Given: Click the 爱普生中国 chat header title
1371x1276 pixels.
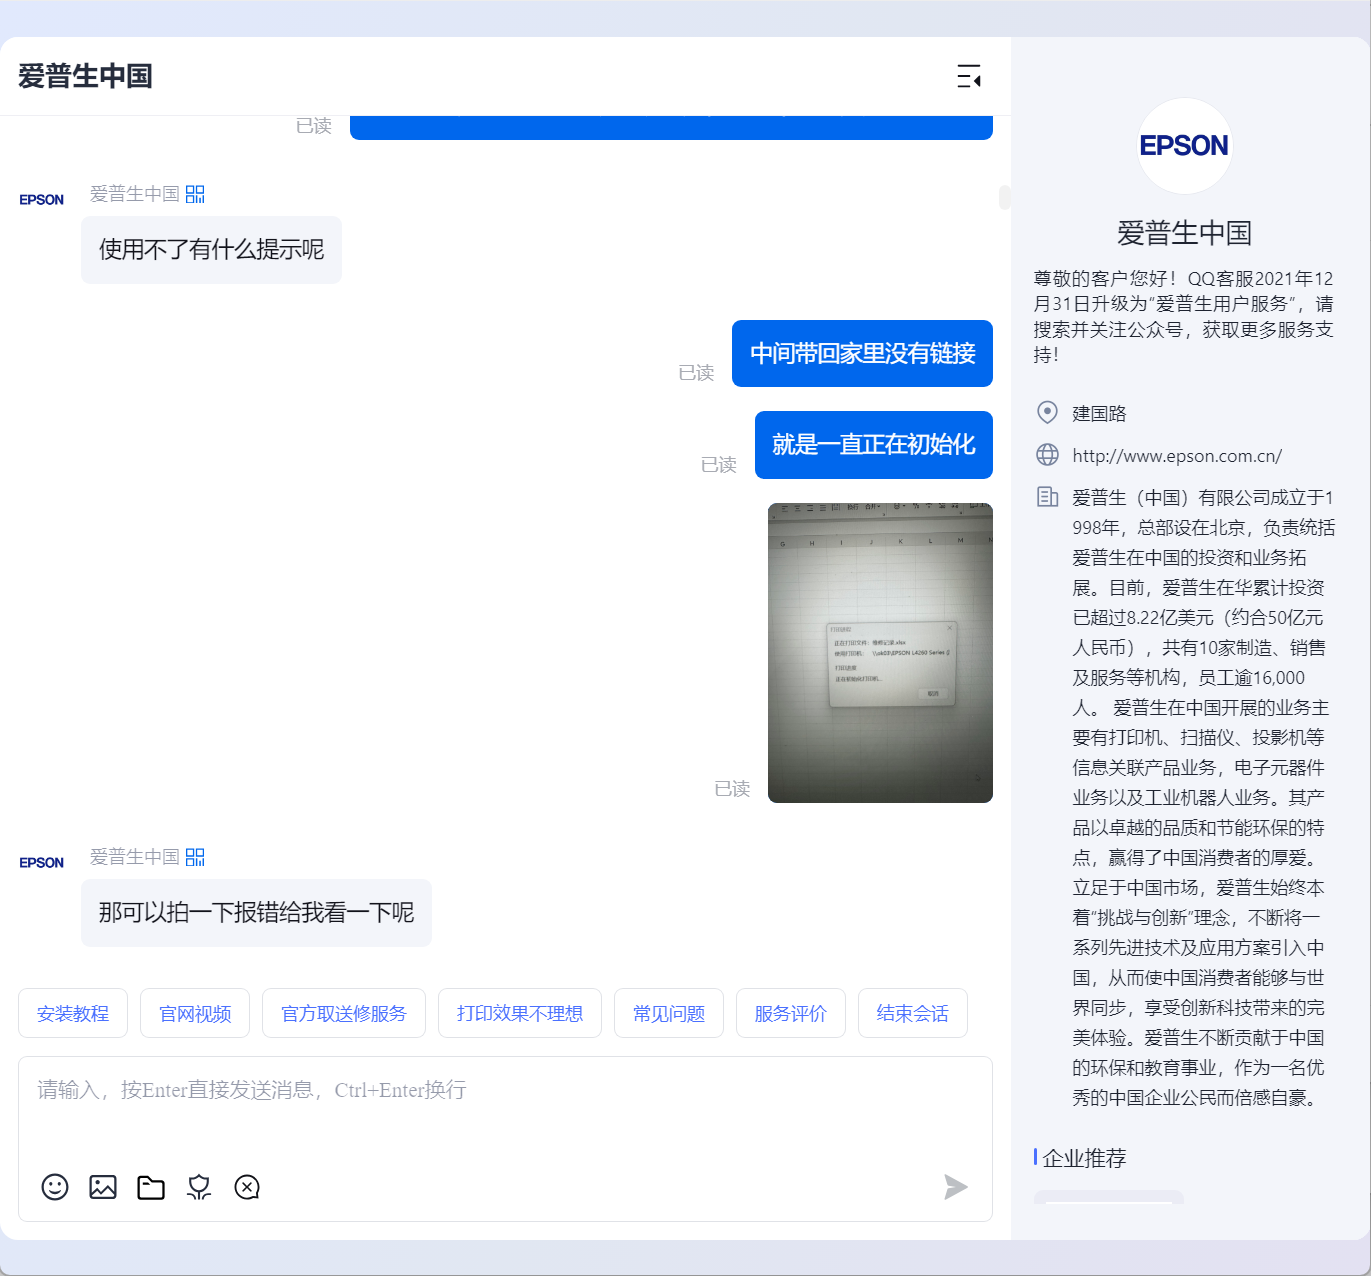Looking at the screenshot, I should click(85, 76).
